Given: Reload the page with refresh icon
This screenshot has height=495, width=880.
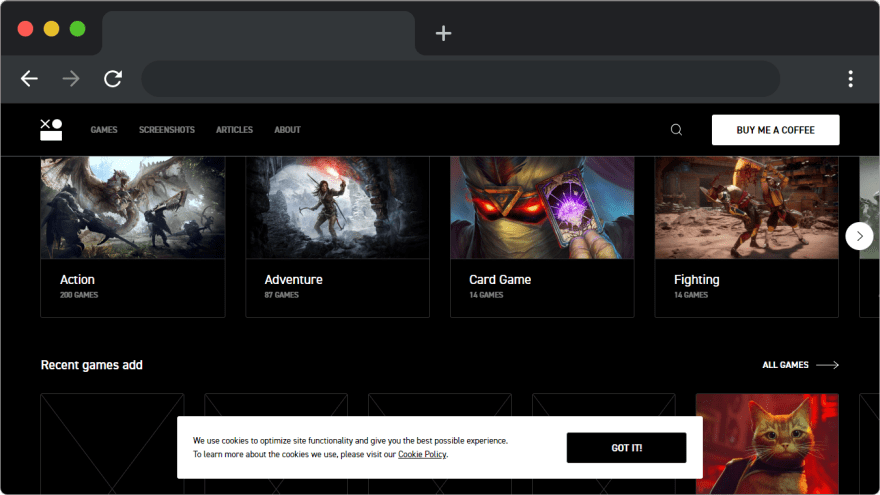Looking at the screenshot, I should (x=113, y=79).
